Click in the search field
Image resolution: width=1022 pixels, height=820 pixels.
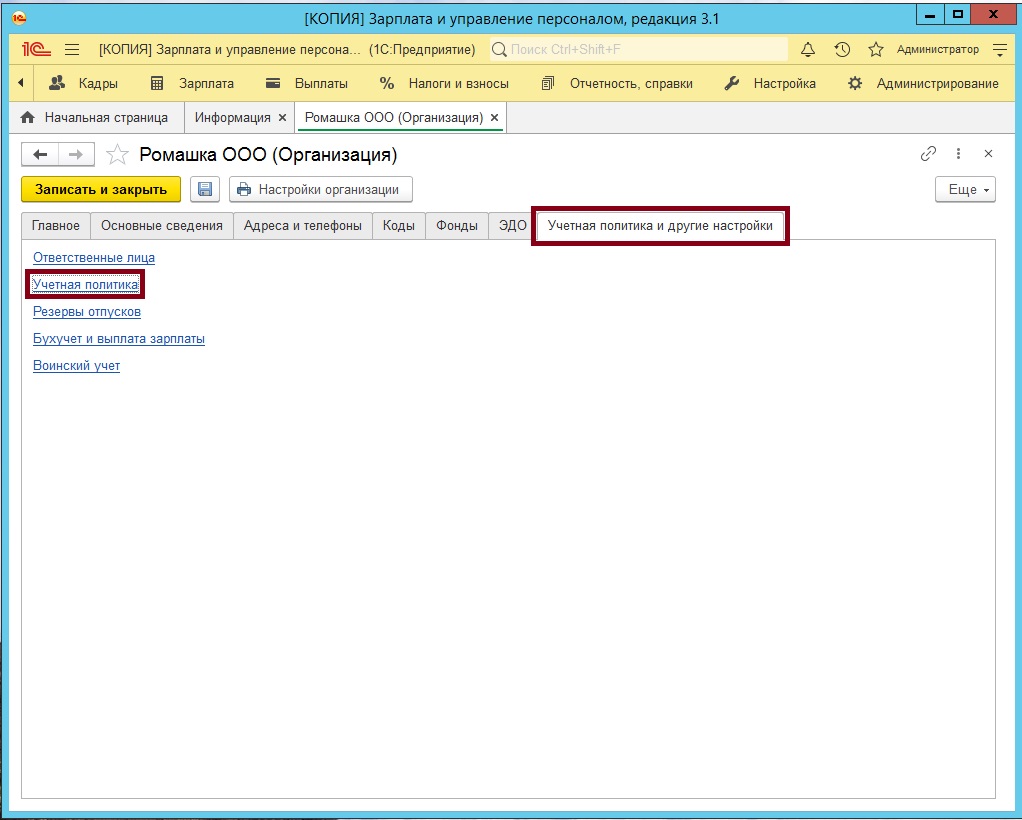pos(640,49)
